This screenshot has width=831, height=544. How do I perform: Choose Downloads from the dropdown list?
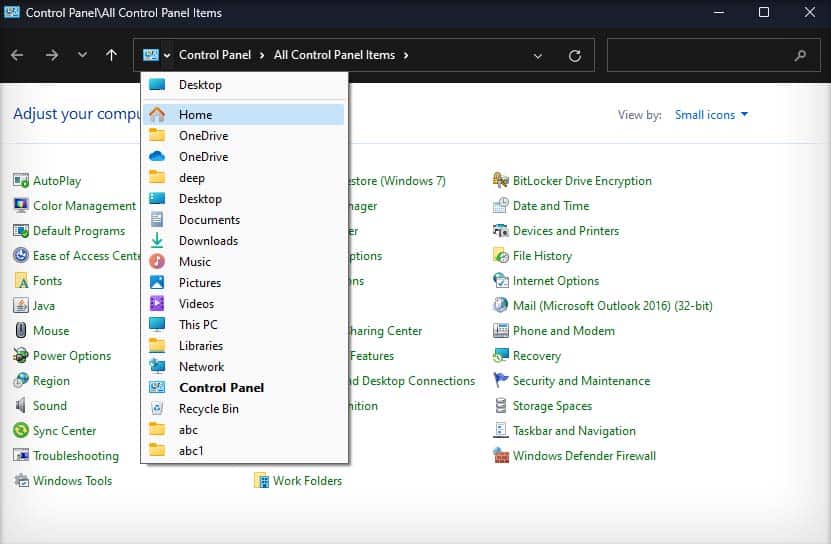243,241
